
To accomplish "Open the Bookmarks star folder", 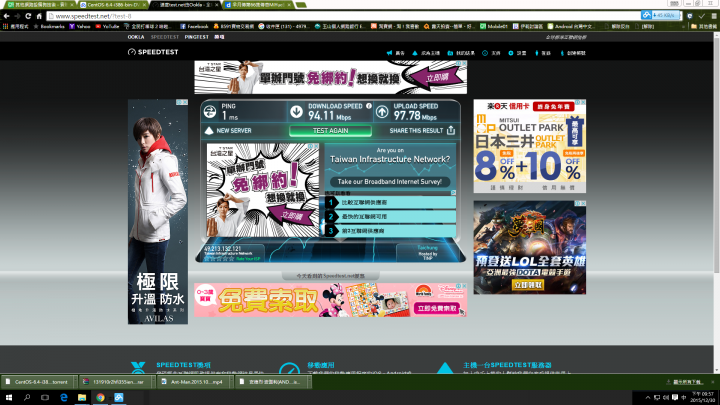I will coord(49,27).
